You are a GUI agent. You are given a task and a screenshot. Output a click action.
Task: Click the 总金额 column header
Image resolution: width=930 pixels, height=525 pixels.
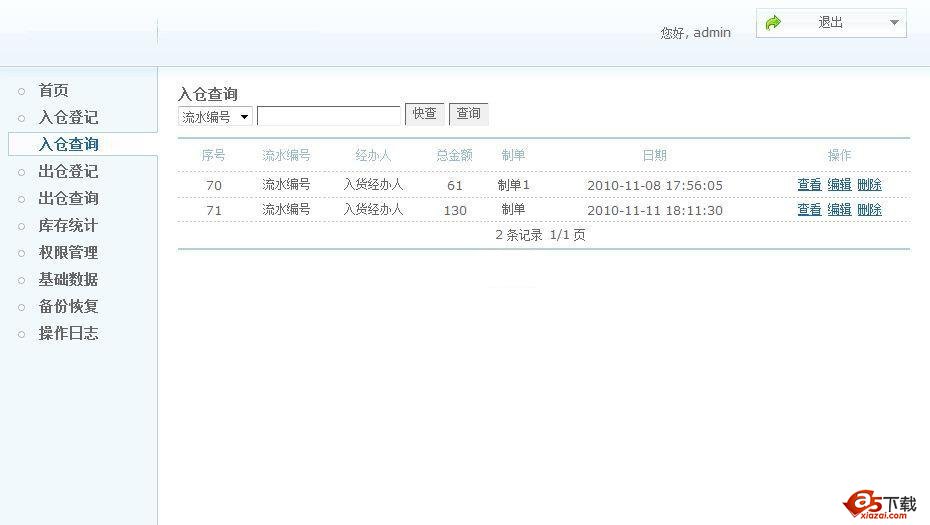[454, 155]
